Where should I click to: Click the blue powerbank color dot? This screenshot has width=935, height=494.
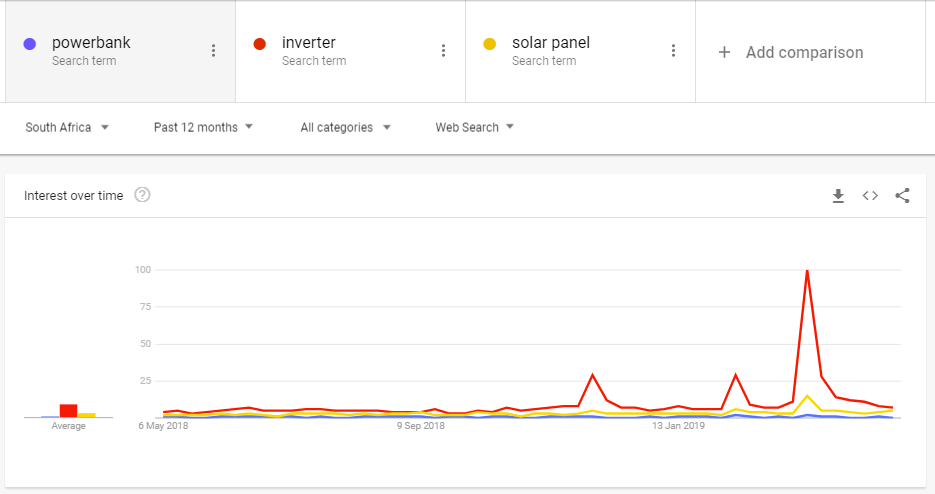(x=29, y=44)
